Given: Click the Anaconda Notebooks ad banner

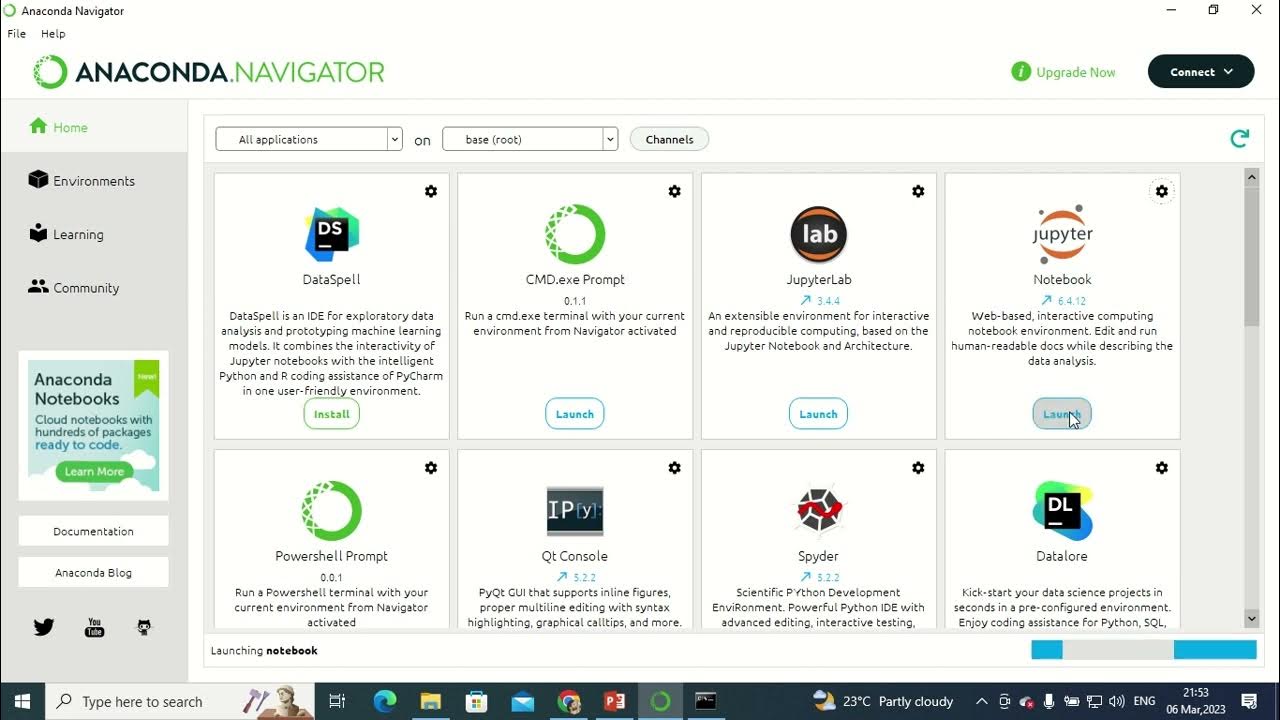Looking at the screenshot, I should 94,425.
